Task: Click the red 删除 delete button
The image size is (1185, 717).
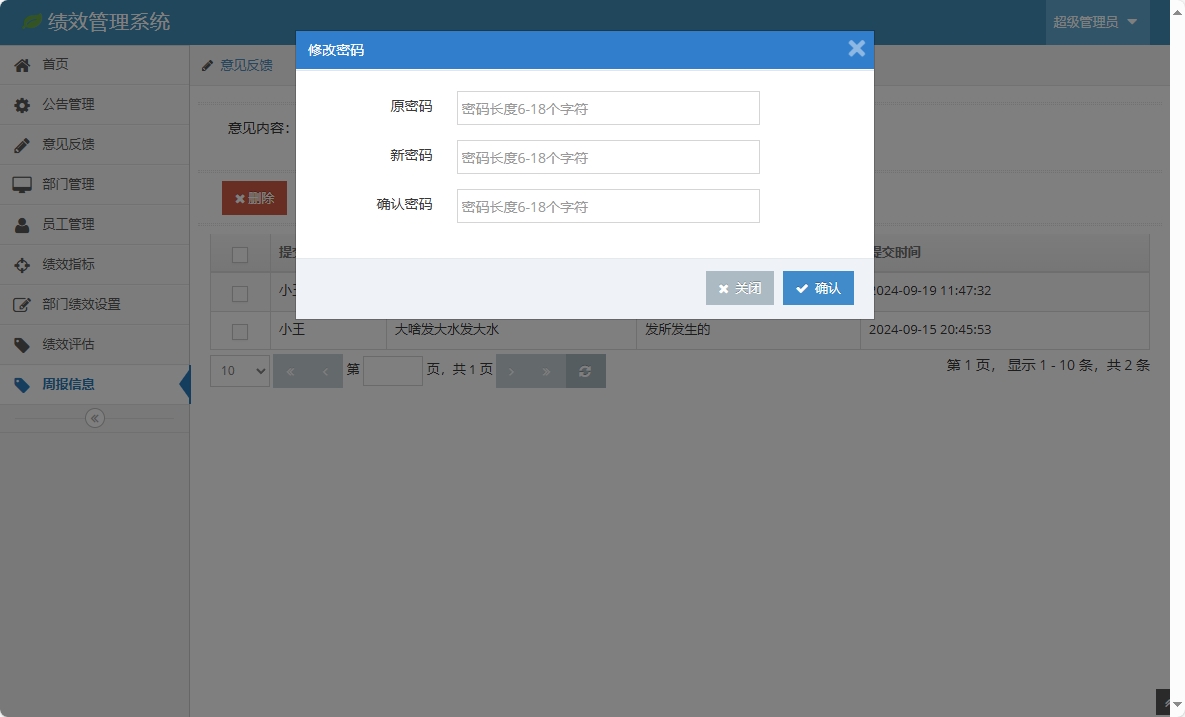Action: [x=254, y=197]
